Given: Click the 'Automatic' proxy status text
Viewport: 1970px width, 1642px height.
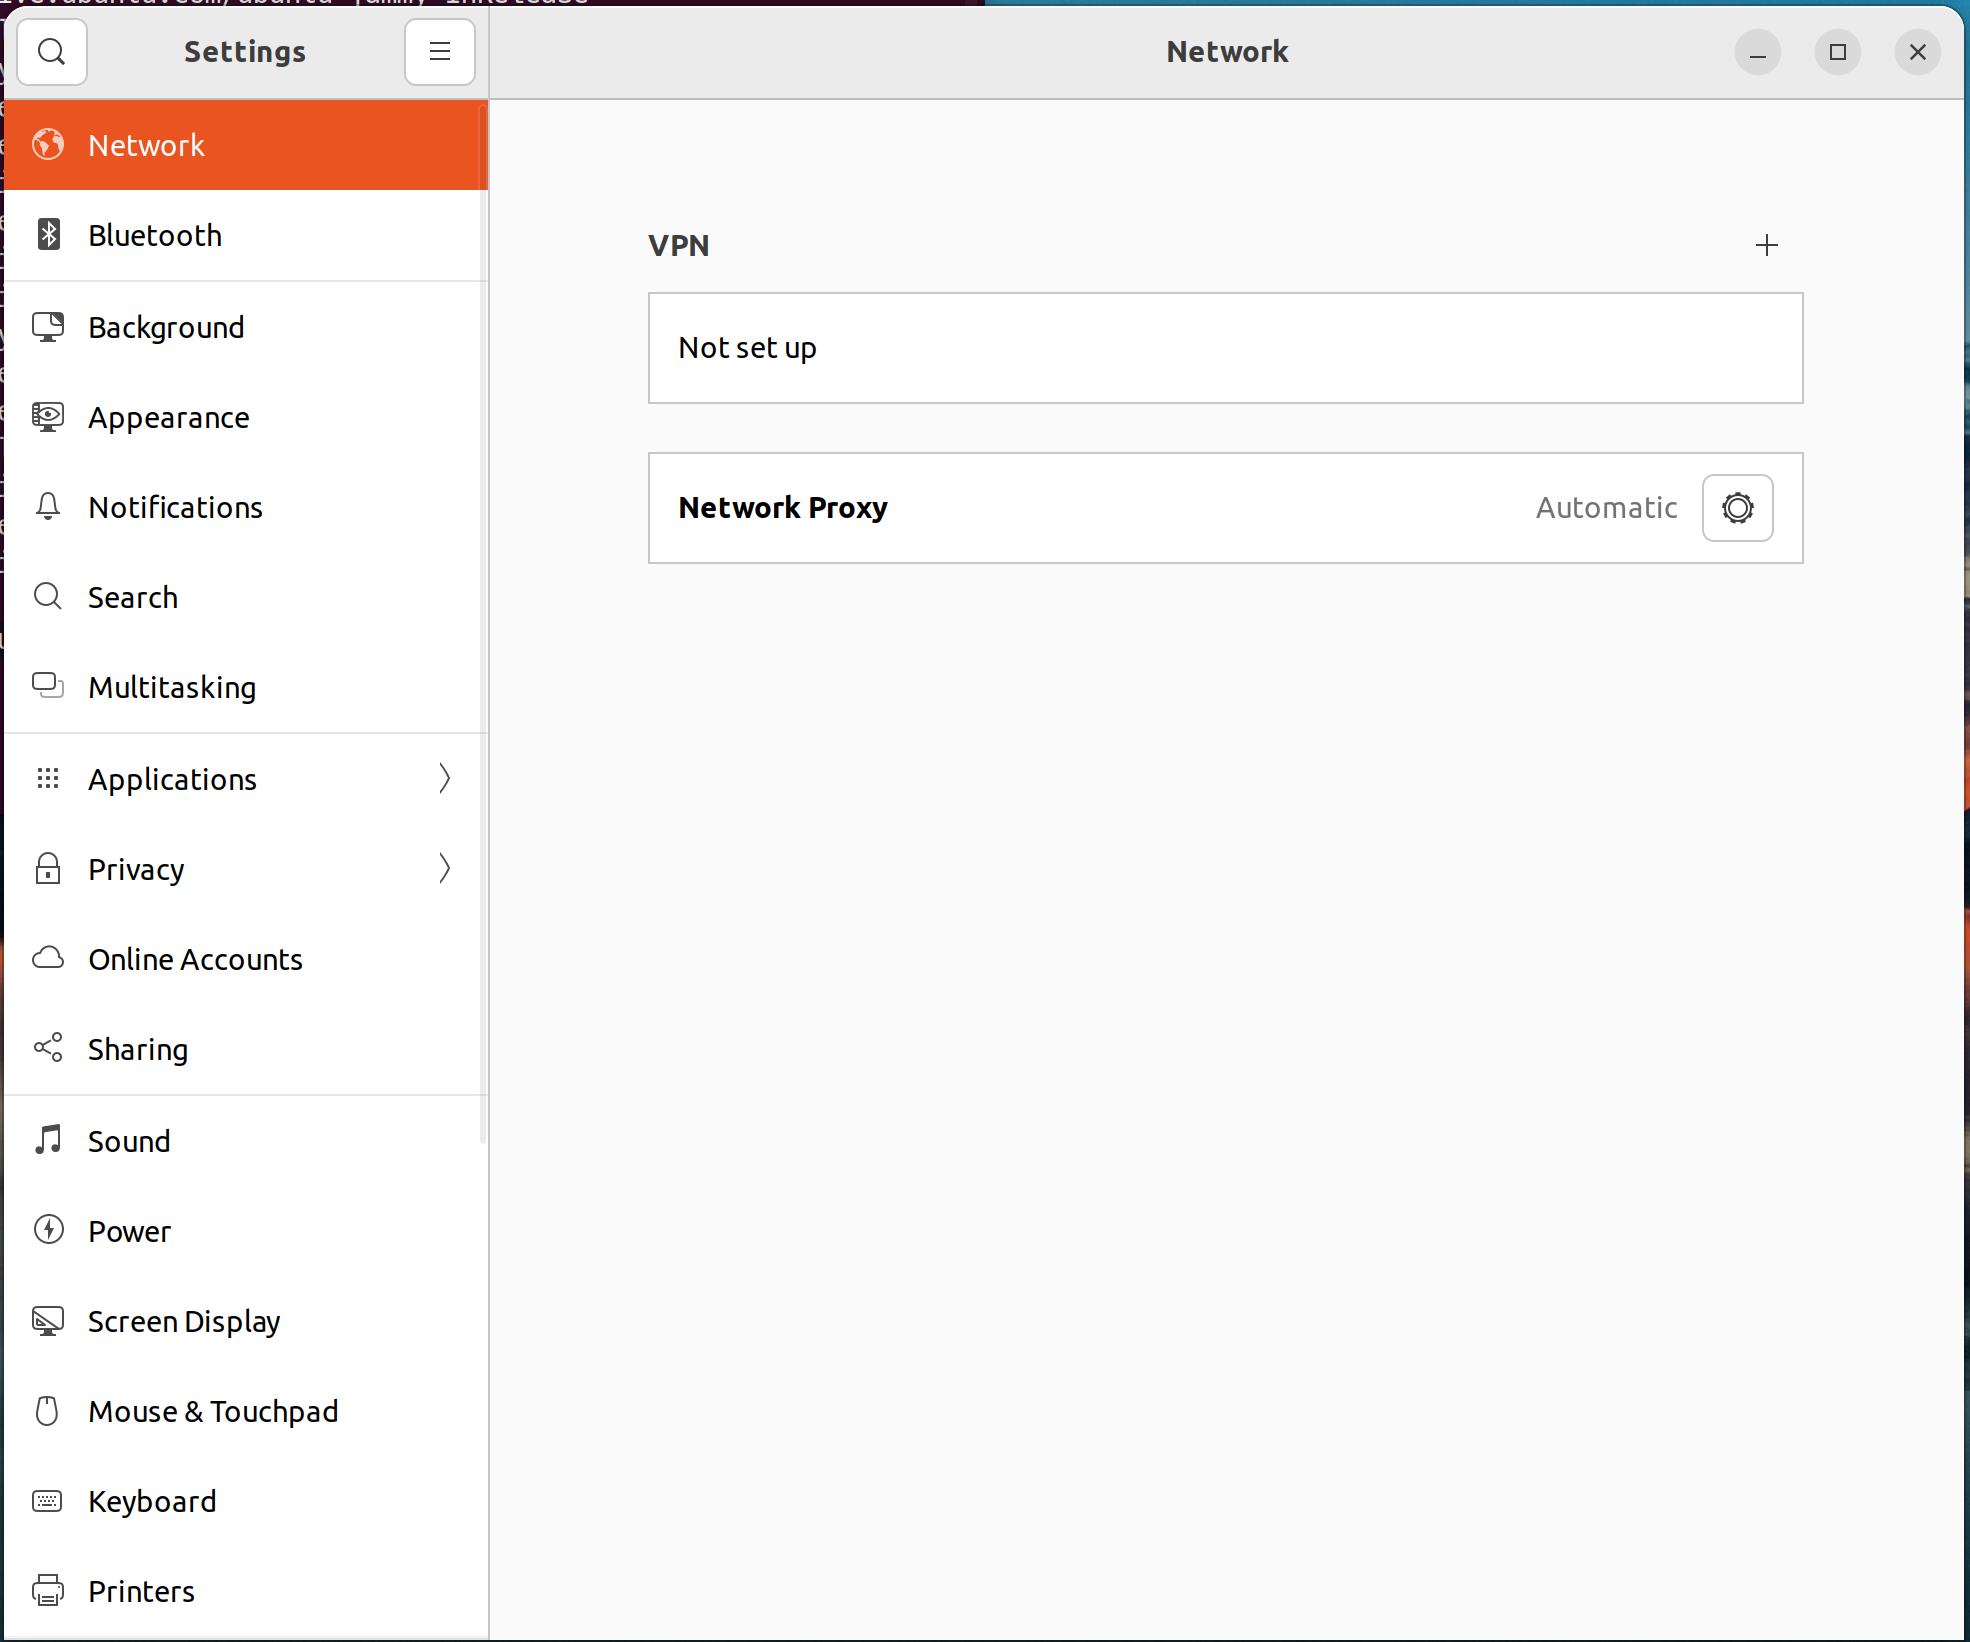Looking at the screenshot, I should point(1606,508).
